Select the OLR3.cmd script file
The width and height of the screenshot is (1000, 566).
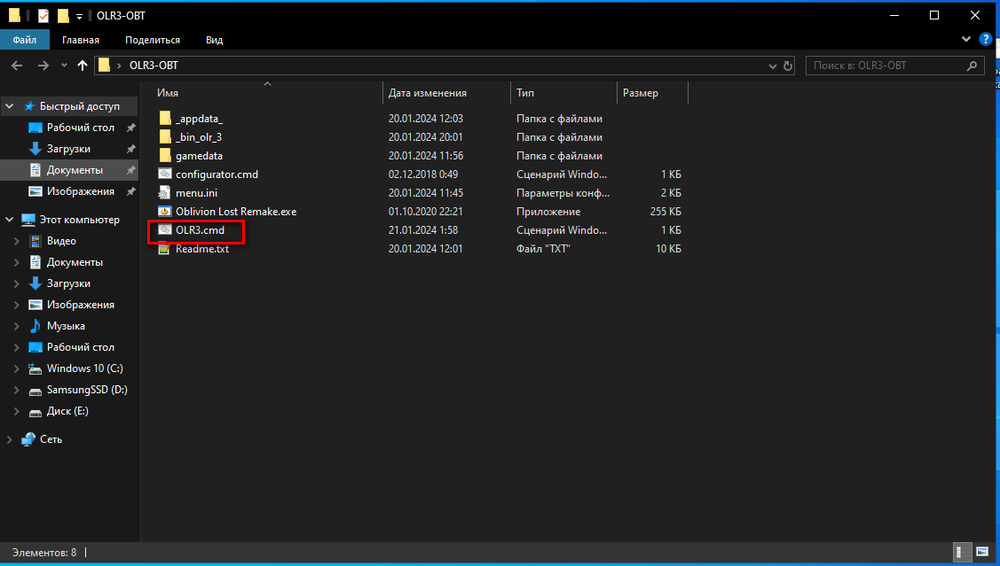[x=199, y=230]
